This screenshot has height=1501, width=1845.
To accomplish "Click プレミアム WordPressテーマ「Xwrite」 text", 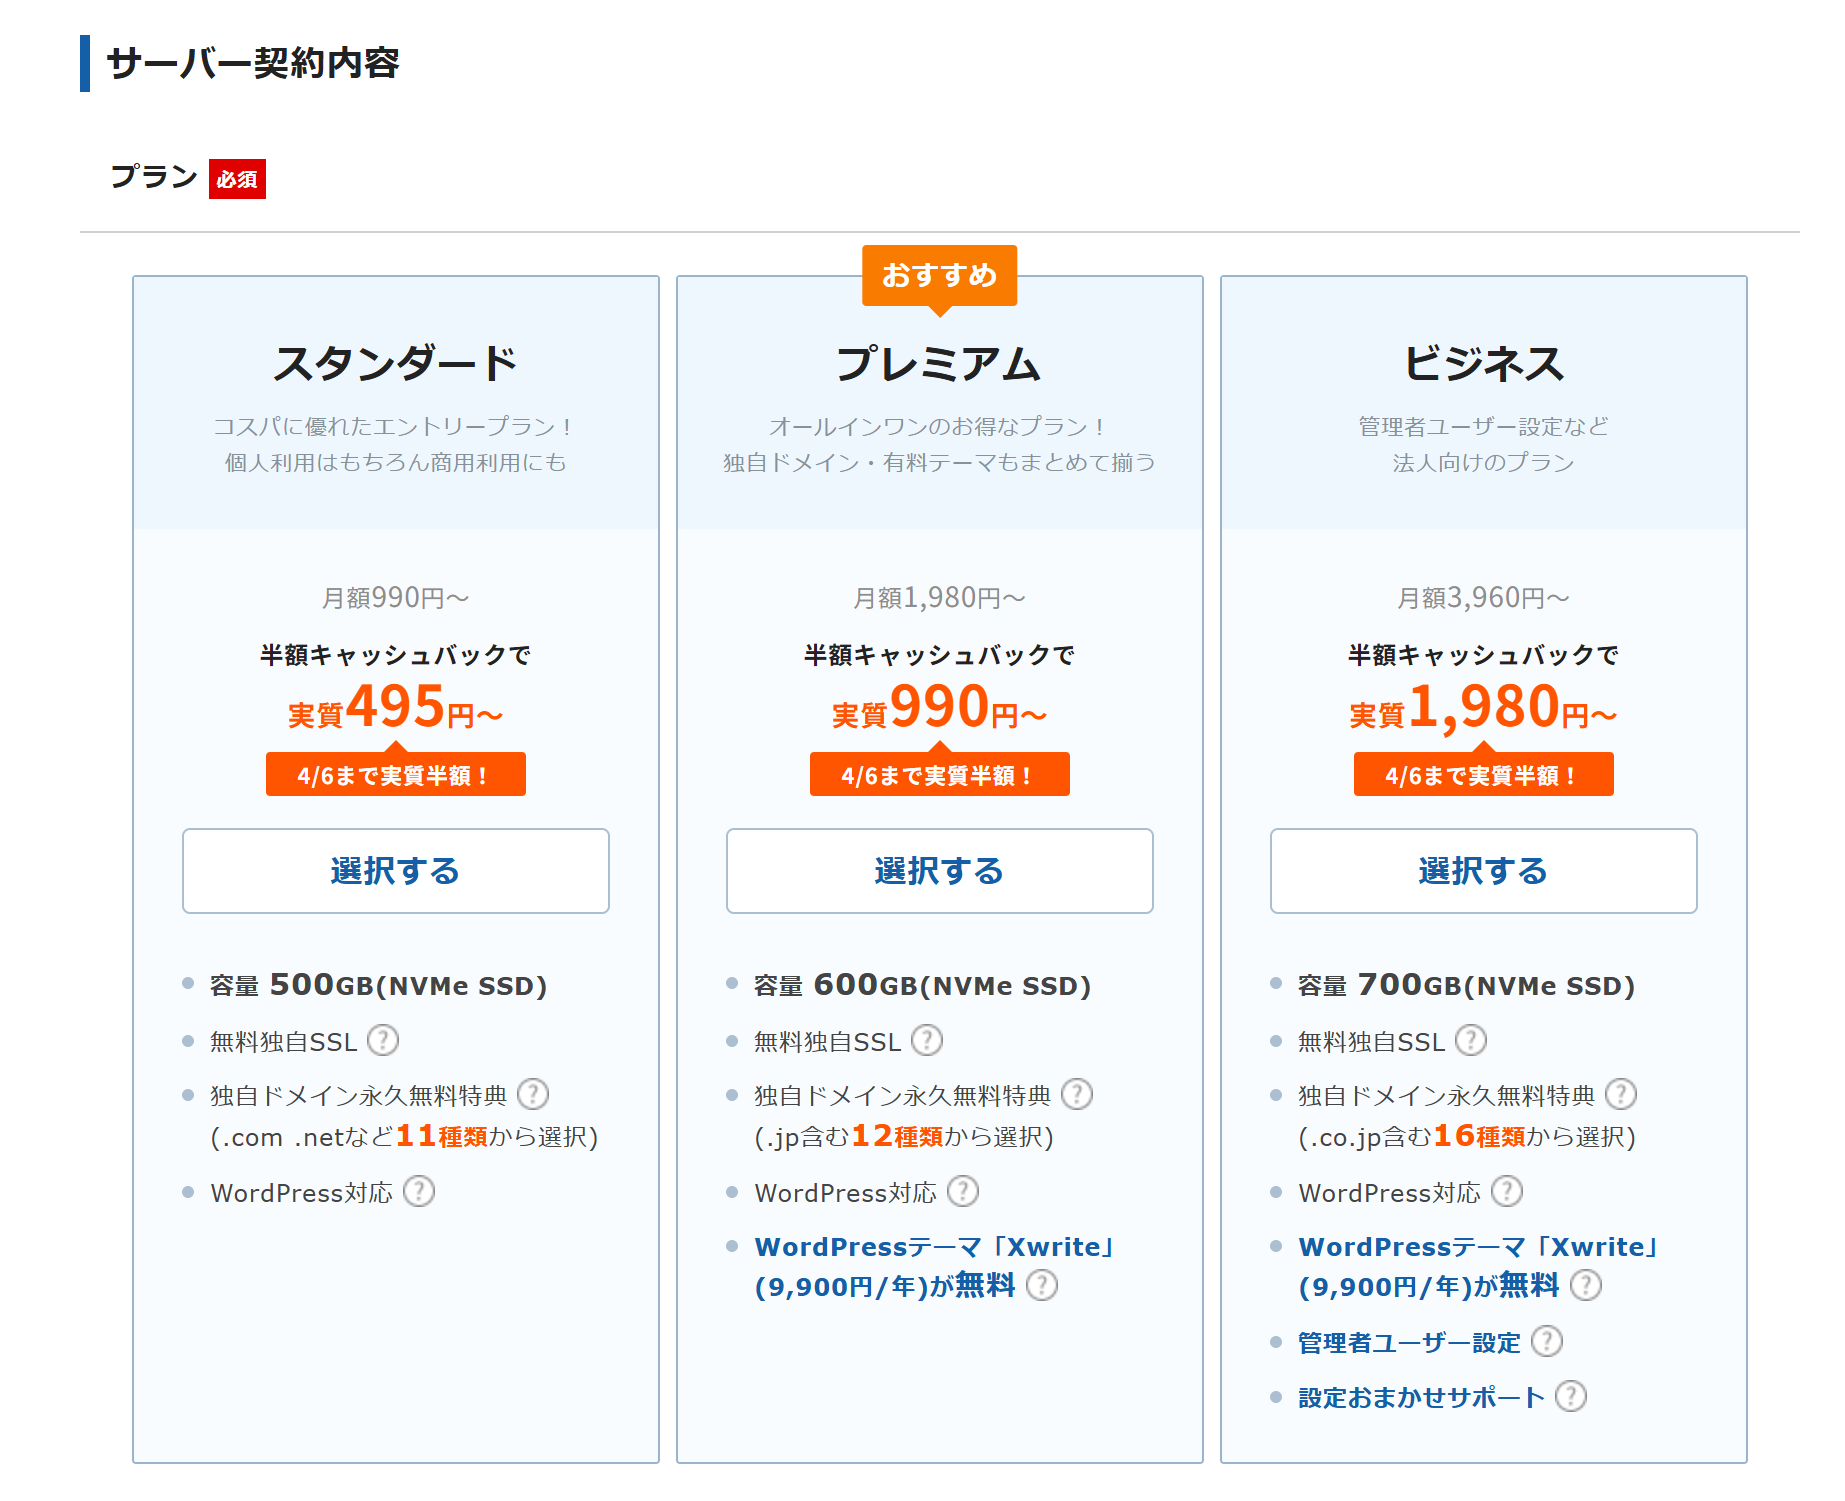I will [936, 1247].
